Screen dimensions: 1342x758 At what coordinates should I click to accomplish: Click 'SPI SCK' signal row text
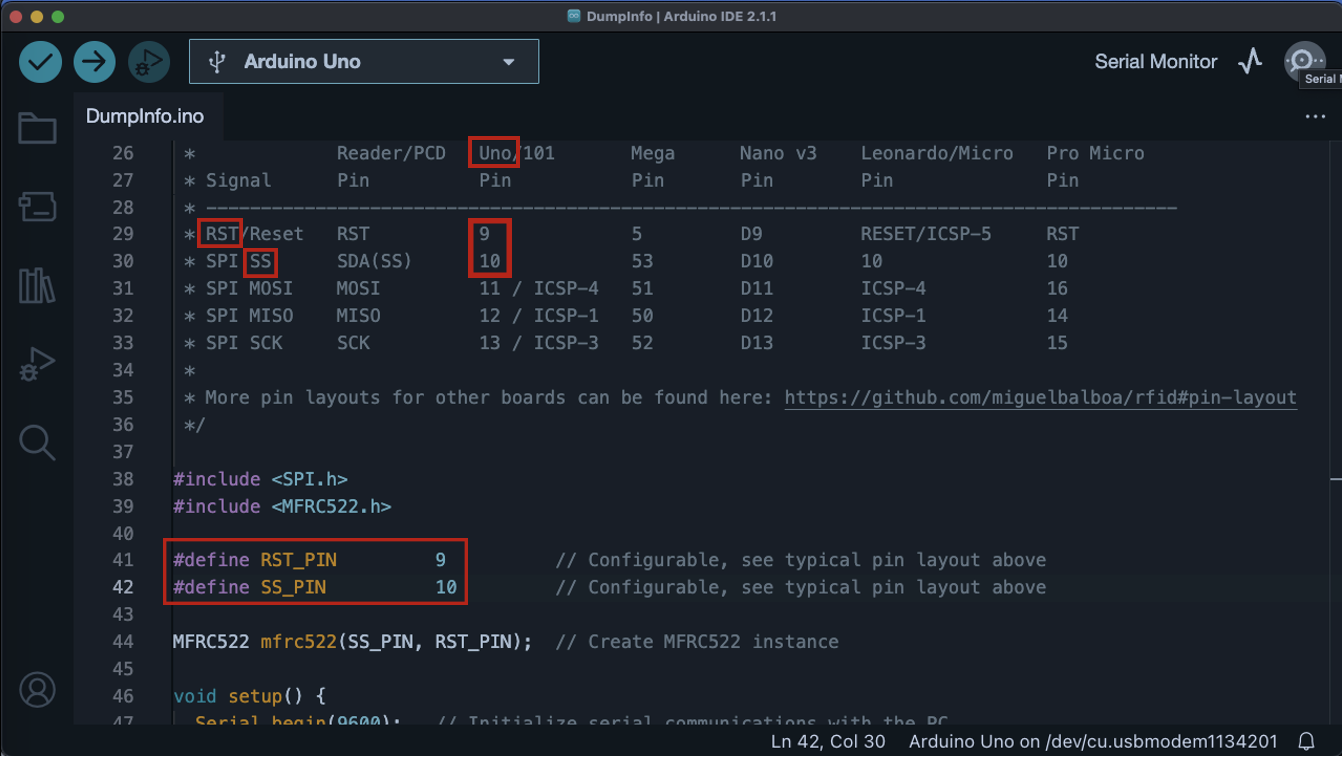click(244, 342)
